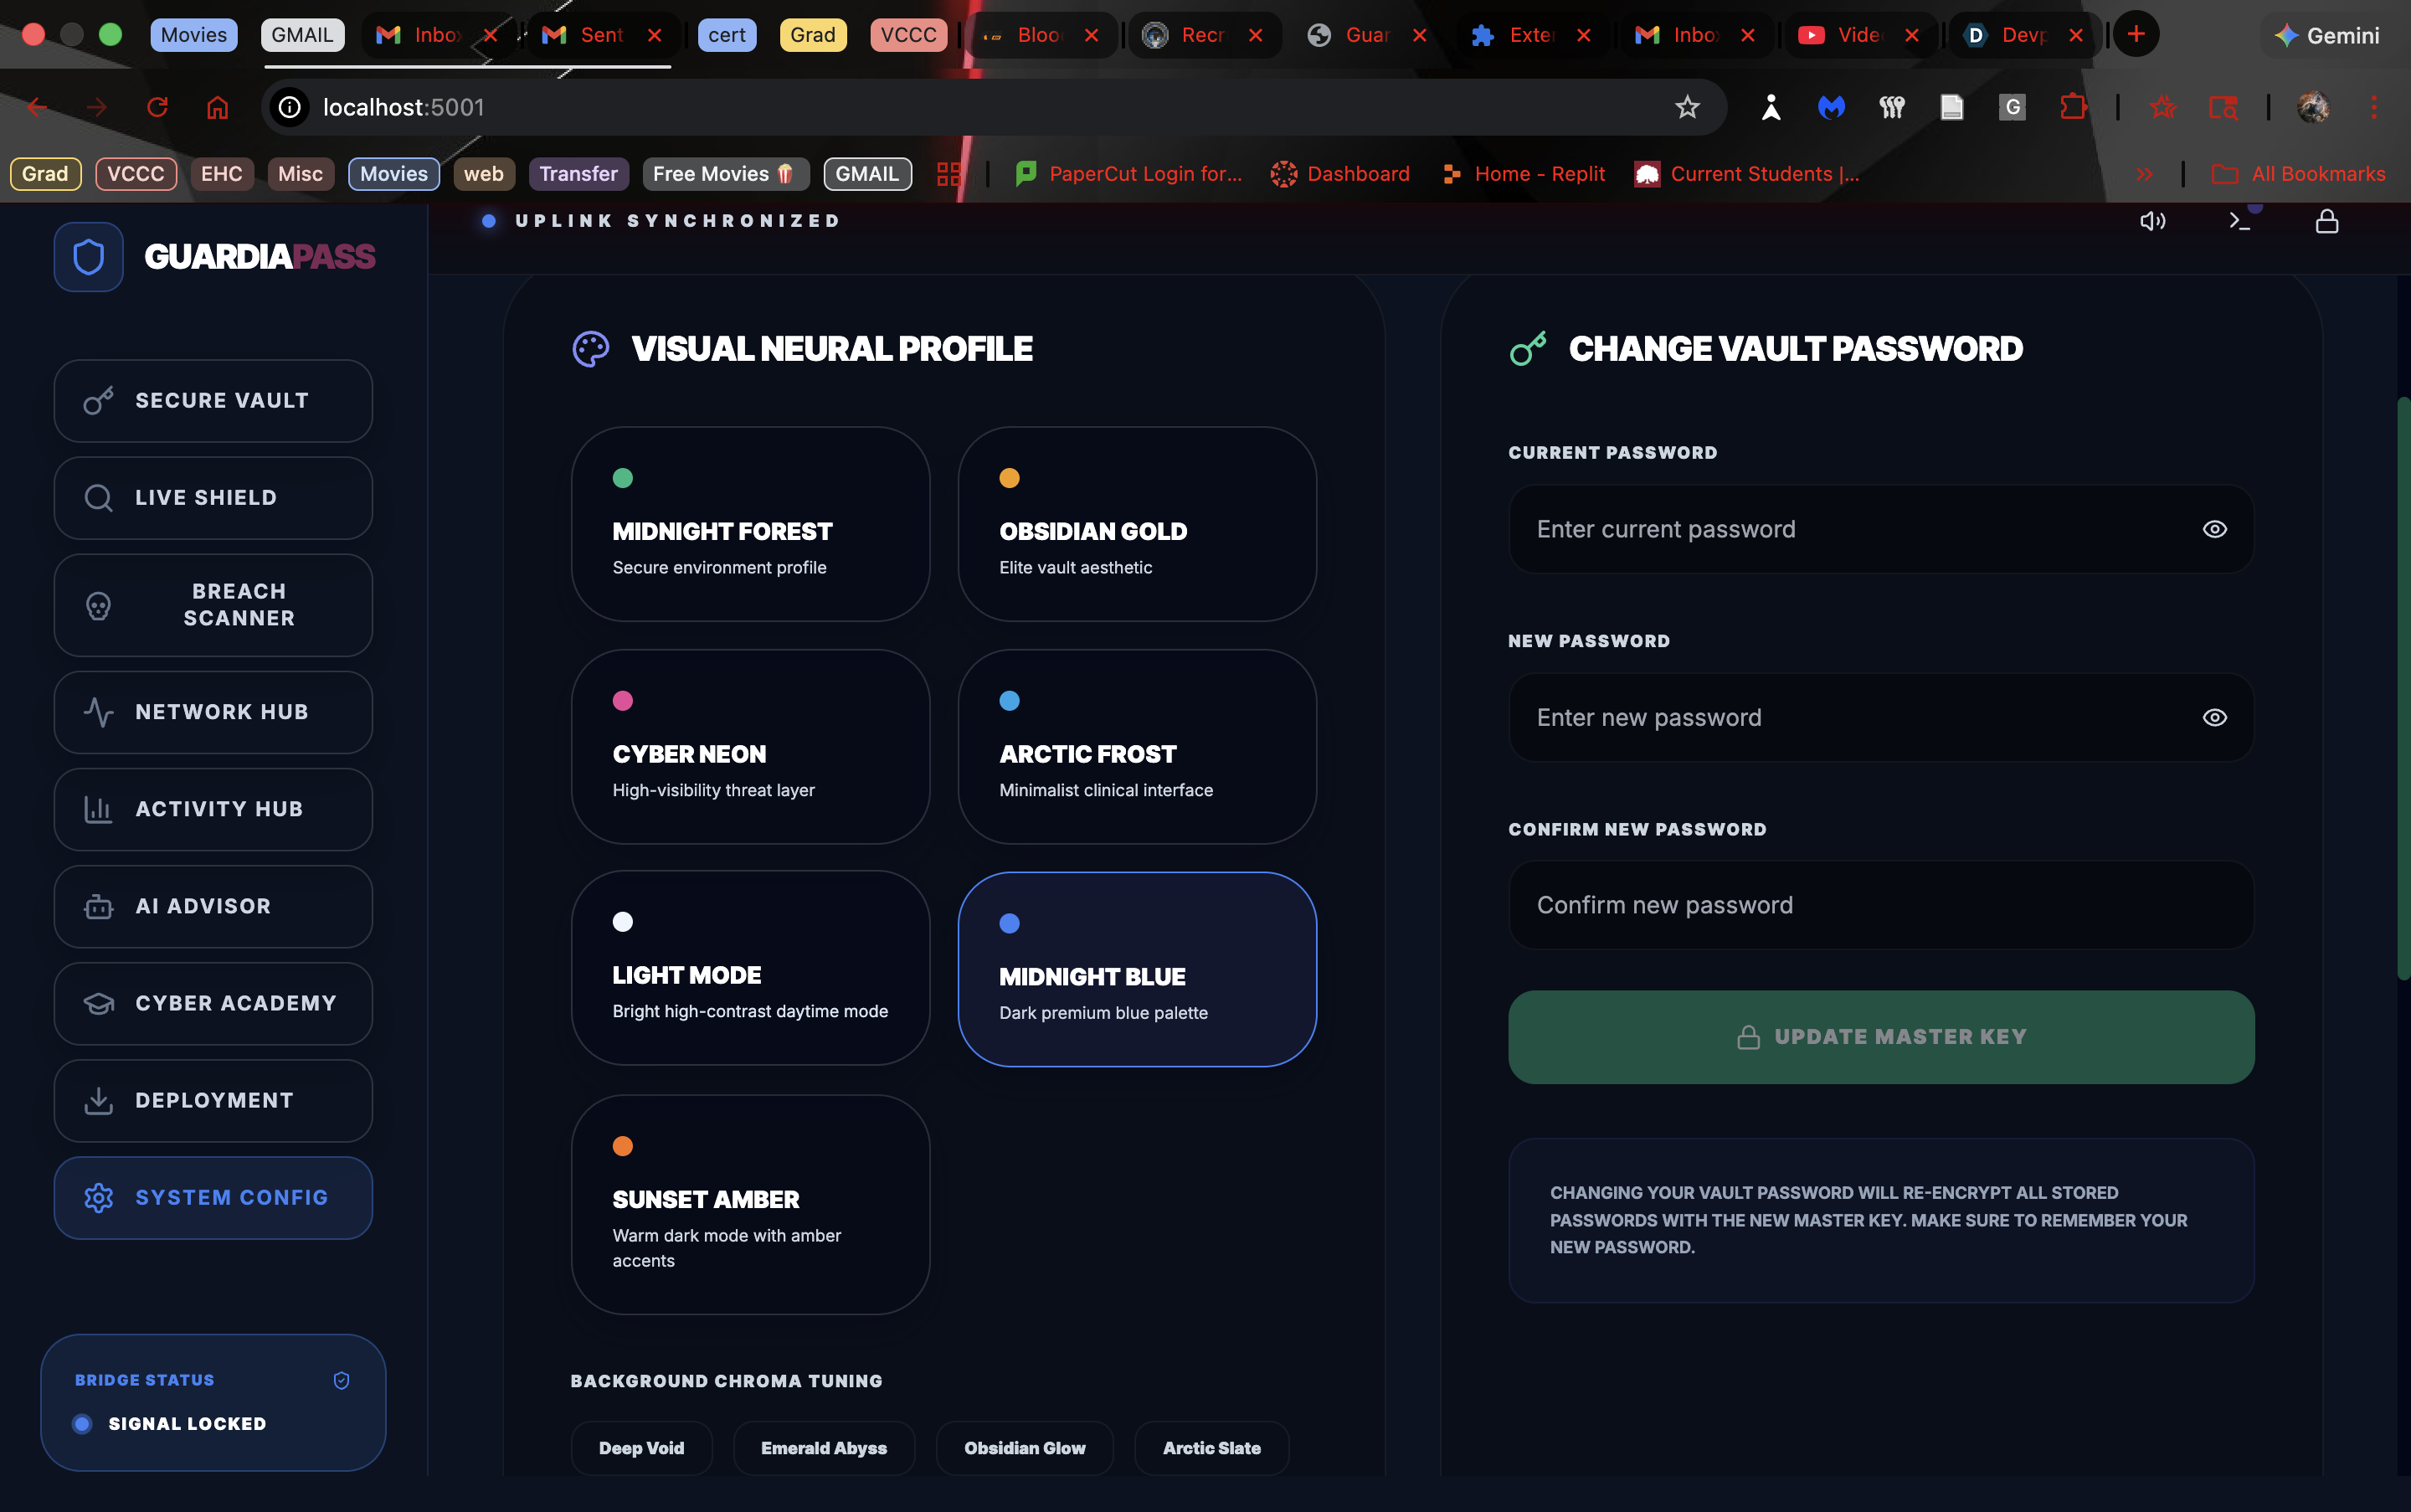Open the Chrome three-dot menu
The width and height of the screenshot is (2411, 1512).
(2374, 107)
